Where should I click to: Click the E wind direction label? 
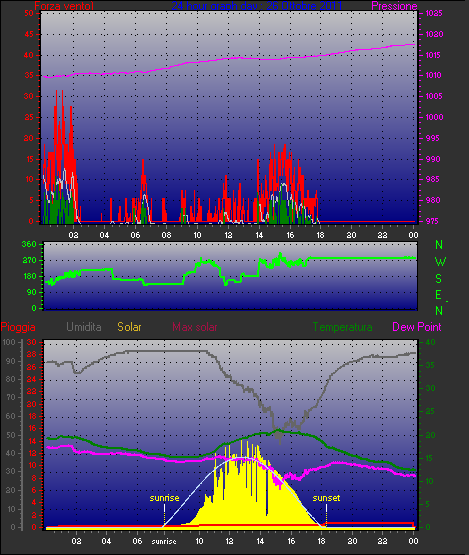tap(439, 295)
